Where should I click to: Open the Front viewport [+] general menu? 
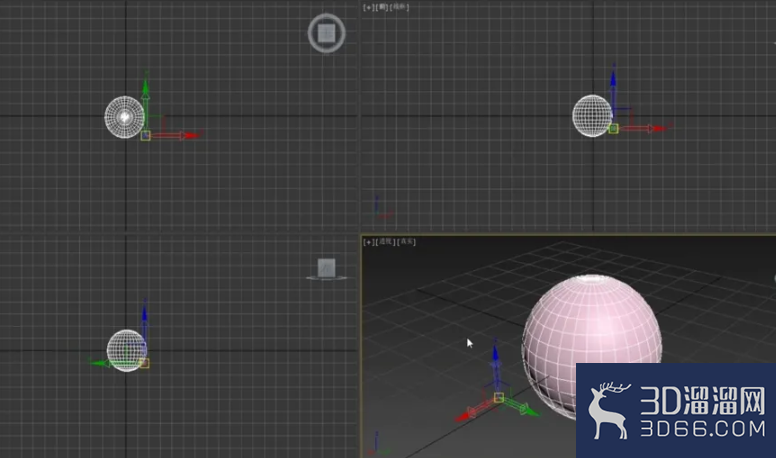coord(368,7)
